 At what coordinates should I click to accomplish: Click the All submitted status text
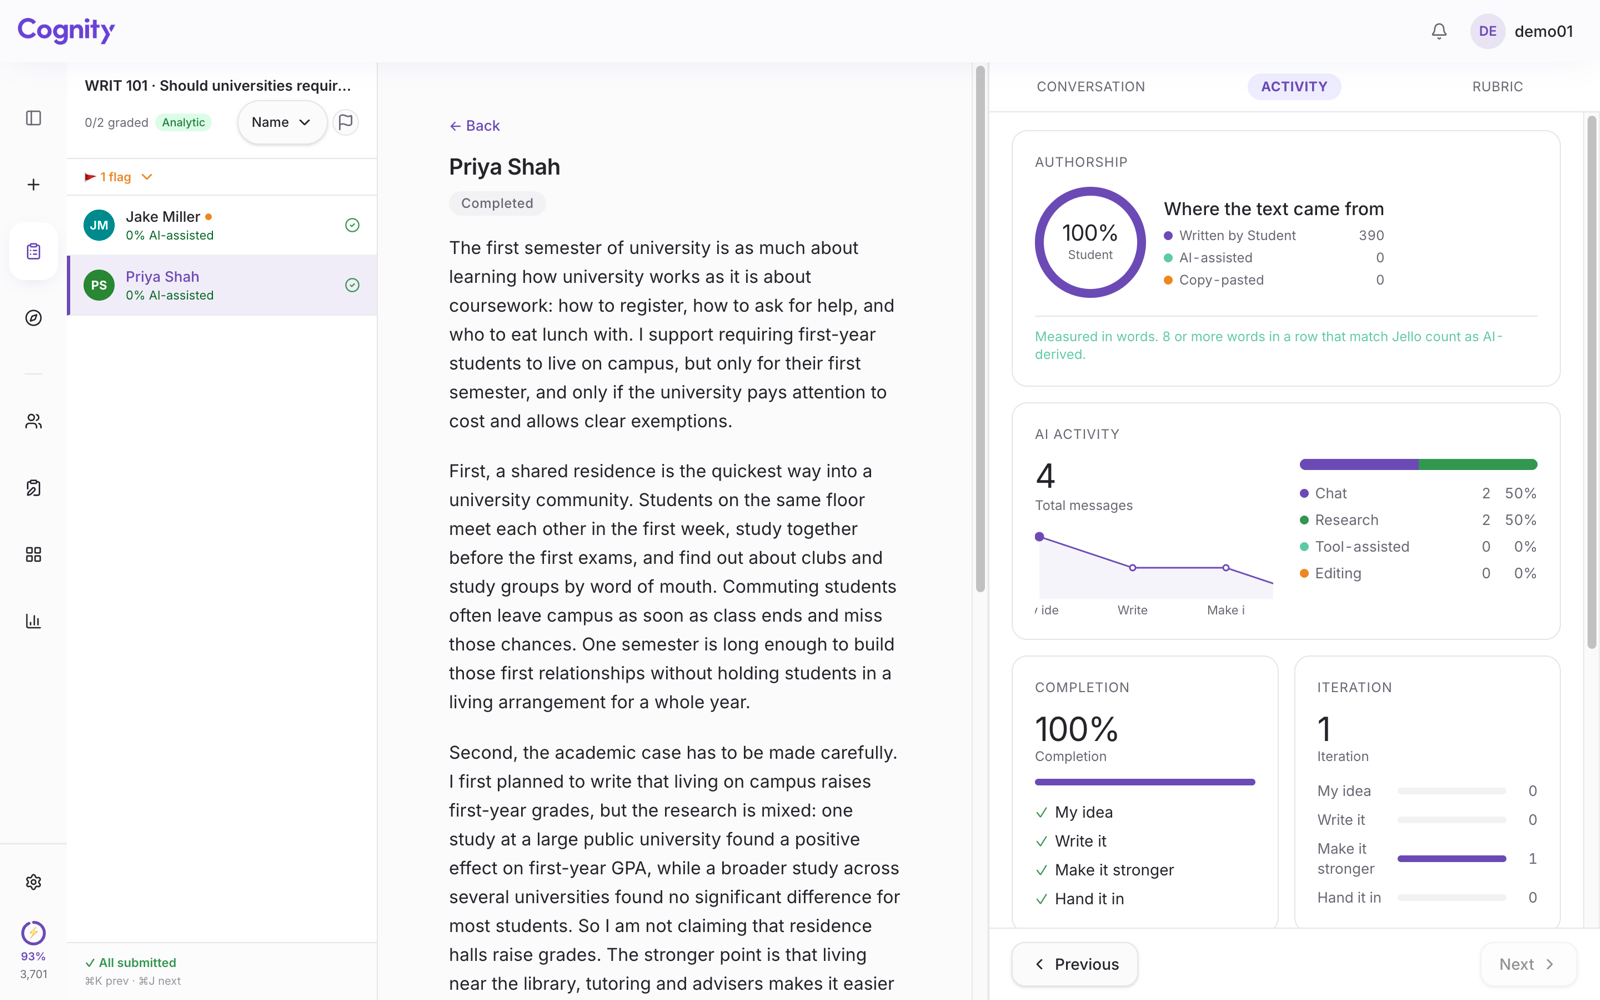pyautogui.click(x=131, y=963)
